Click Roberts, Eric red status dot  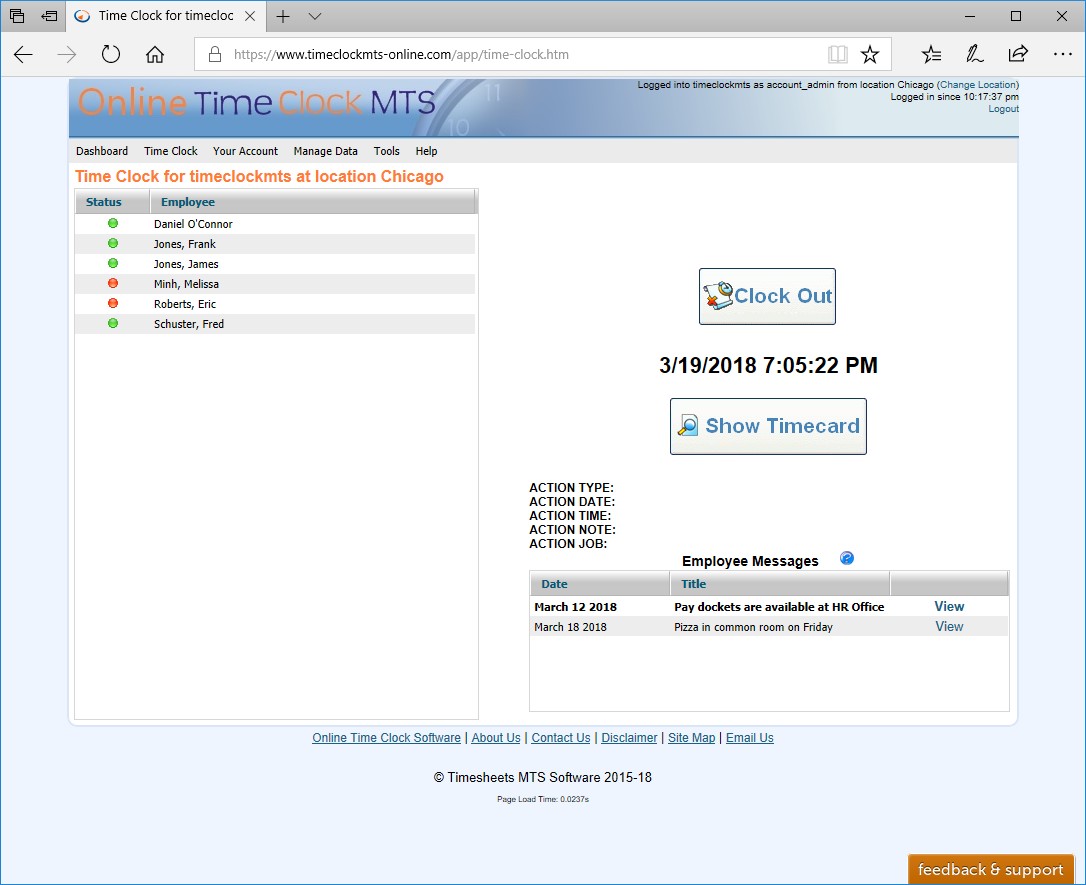113,303
